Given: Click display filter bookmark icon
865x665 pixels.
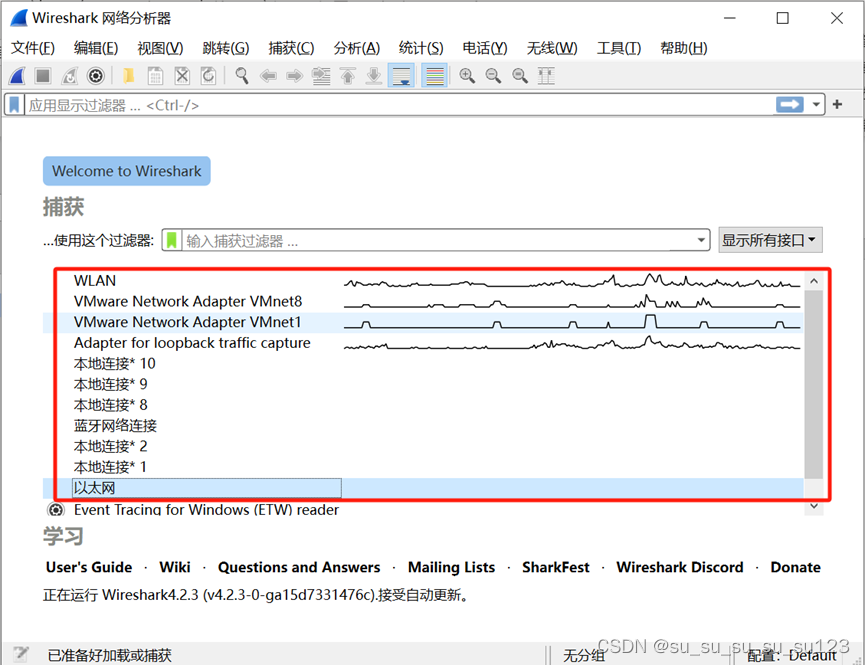Looking at the screenshot, I should coord(14,105).
